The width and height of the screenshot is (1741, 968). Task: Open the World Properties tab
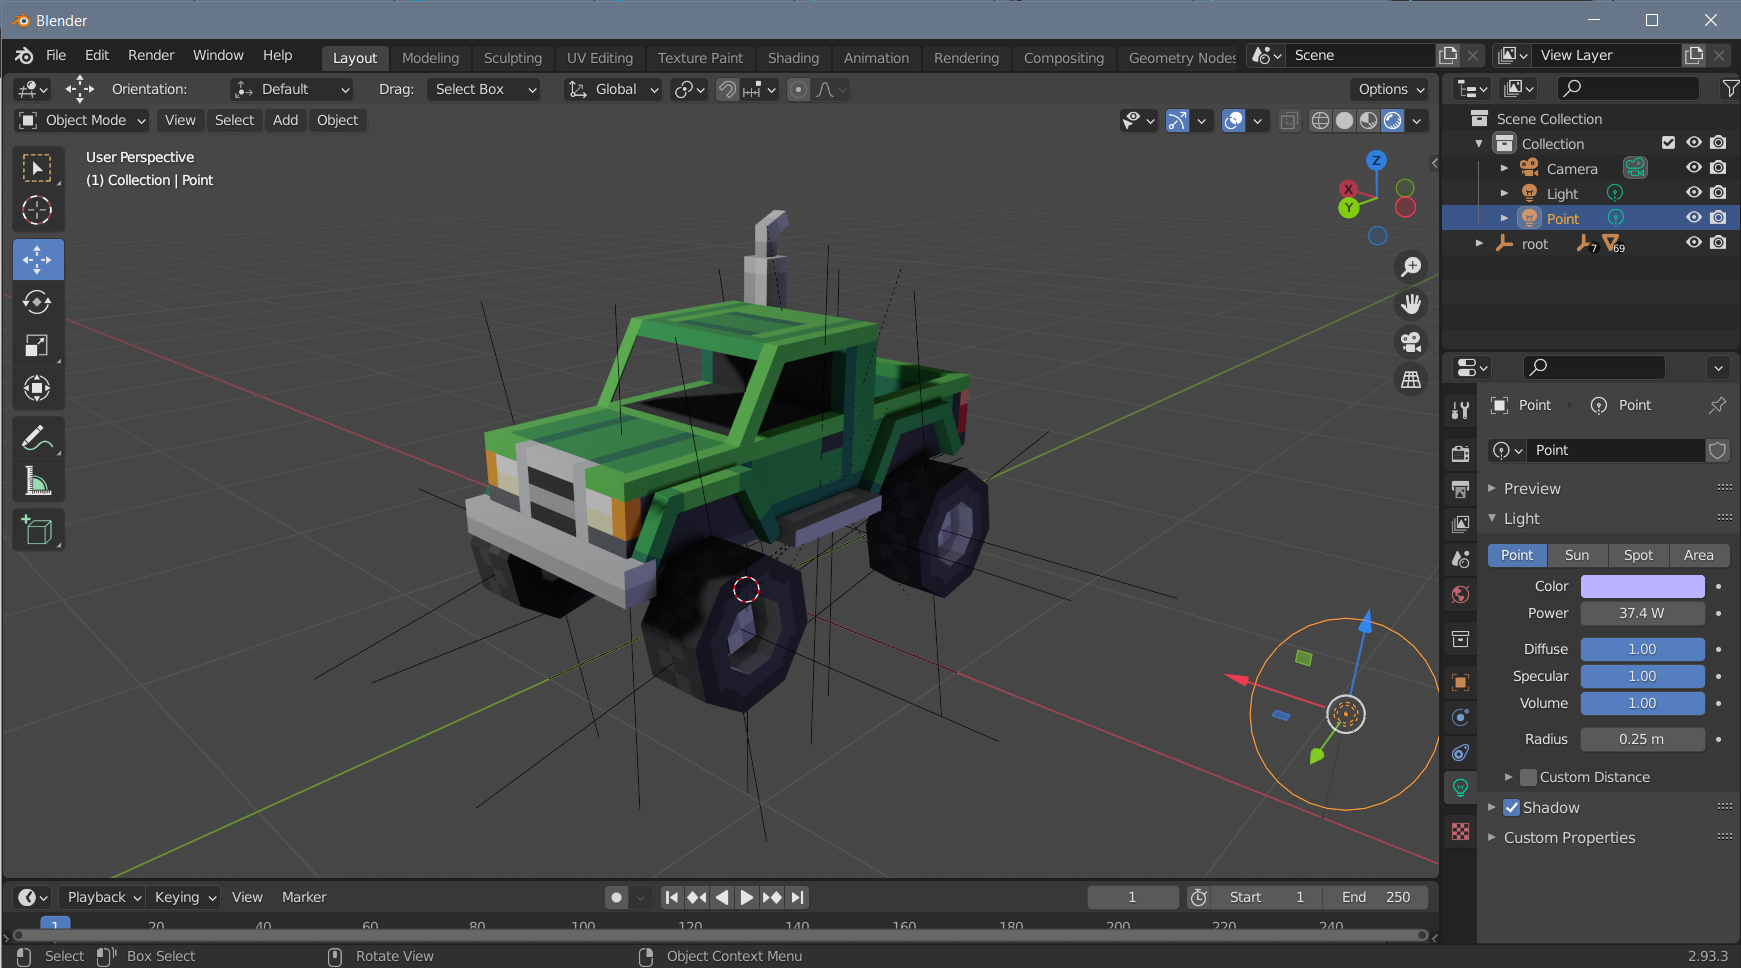1459,594
